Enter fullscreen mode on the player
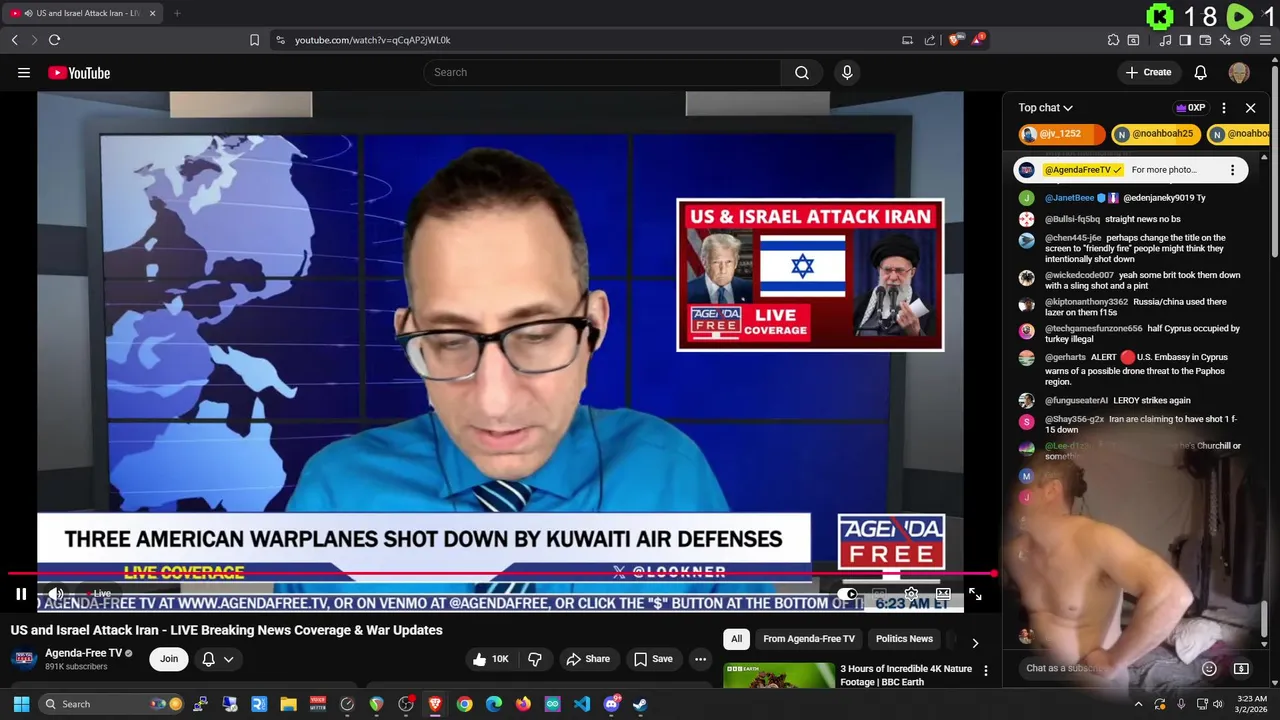Screen dimensions: 1280x720 click(975, 594)
